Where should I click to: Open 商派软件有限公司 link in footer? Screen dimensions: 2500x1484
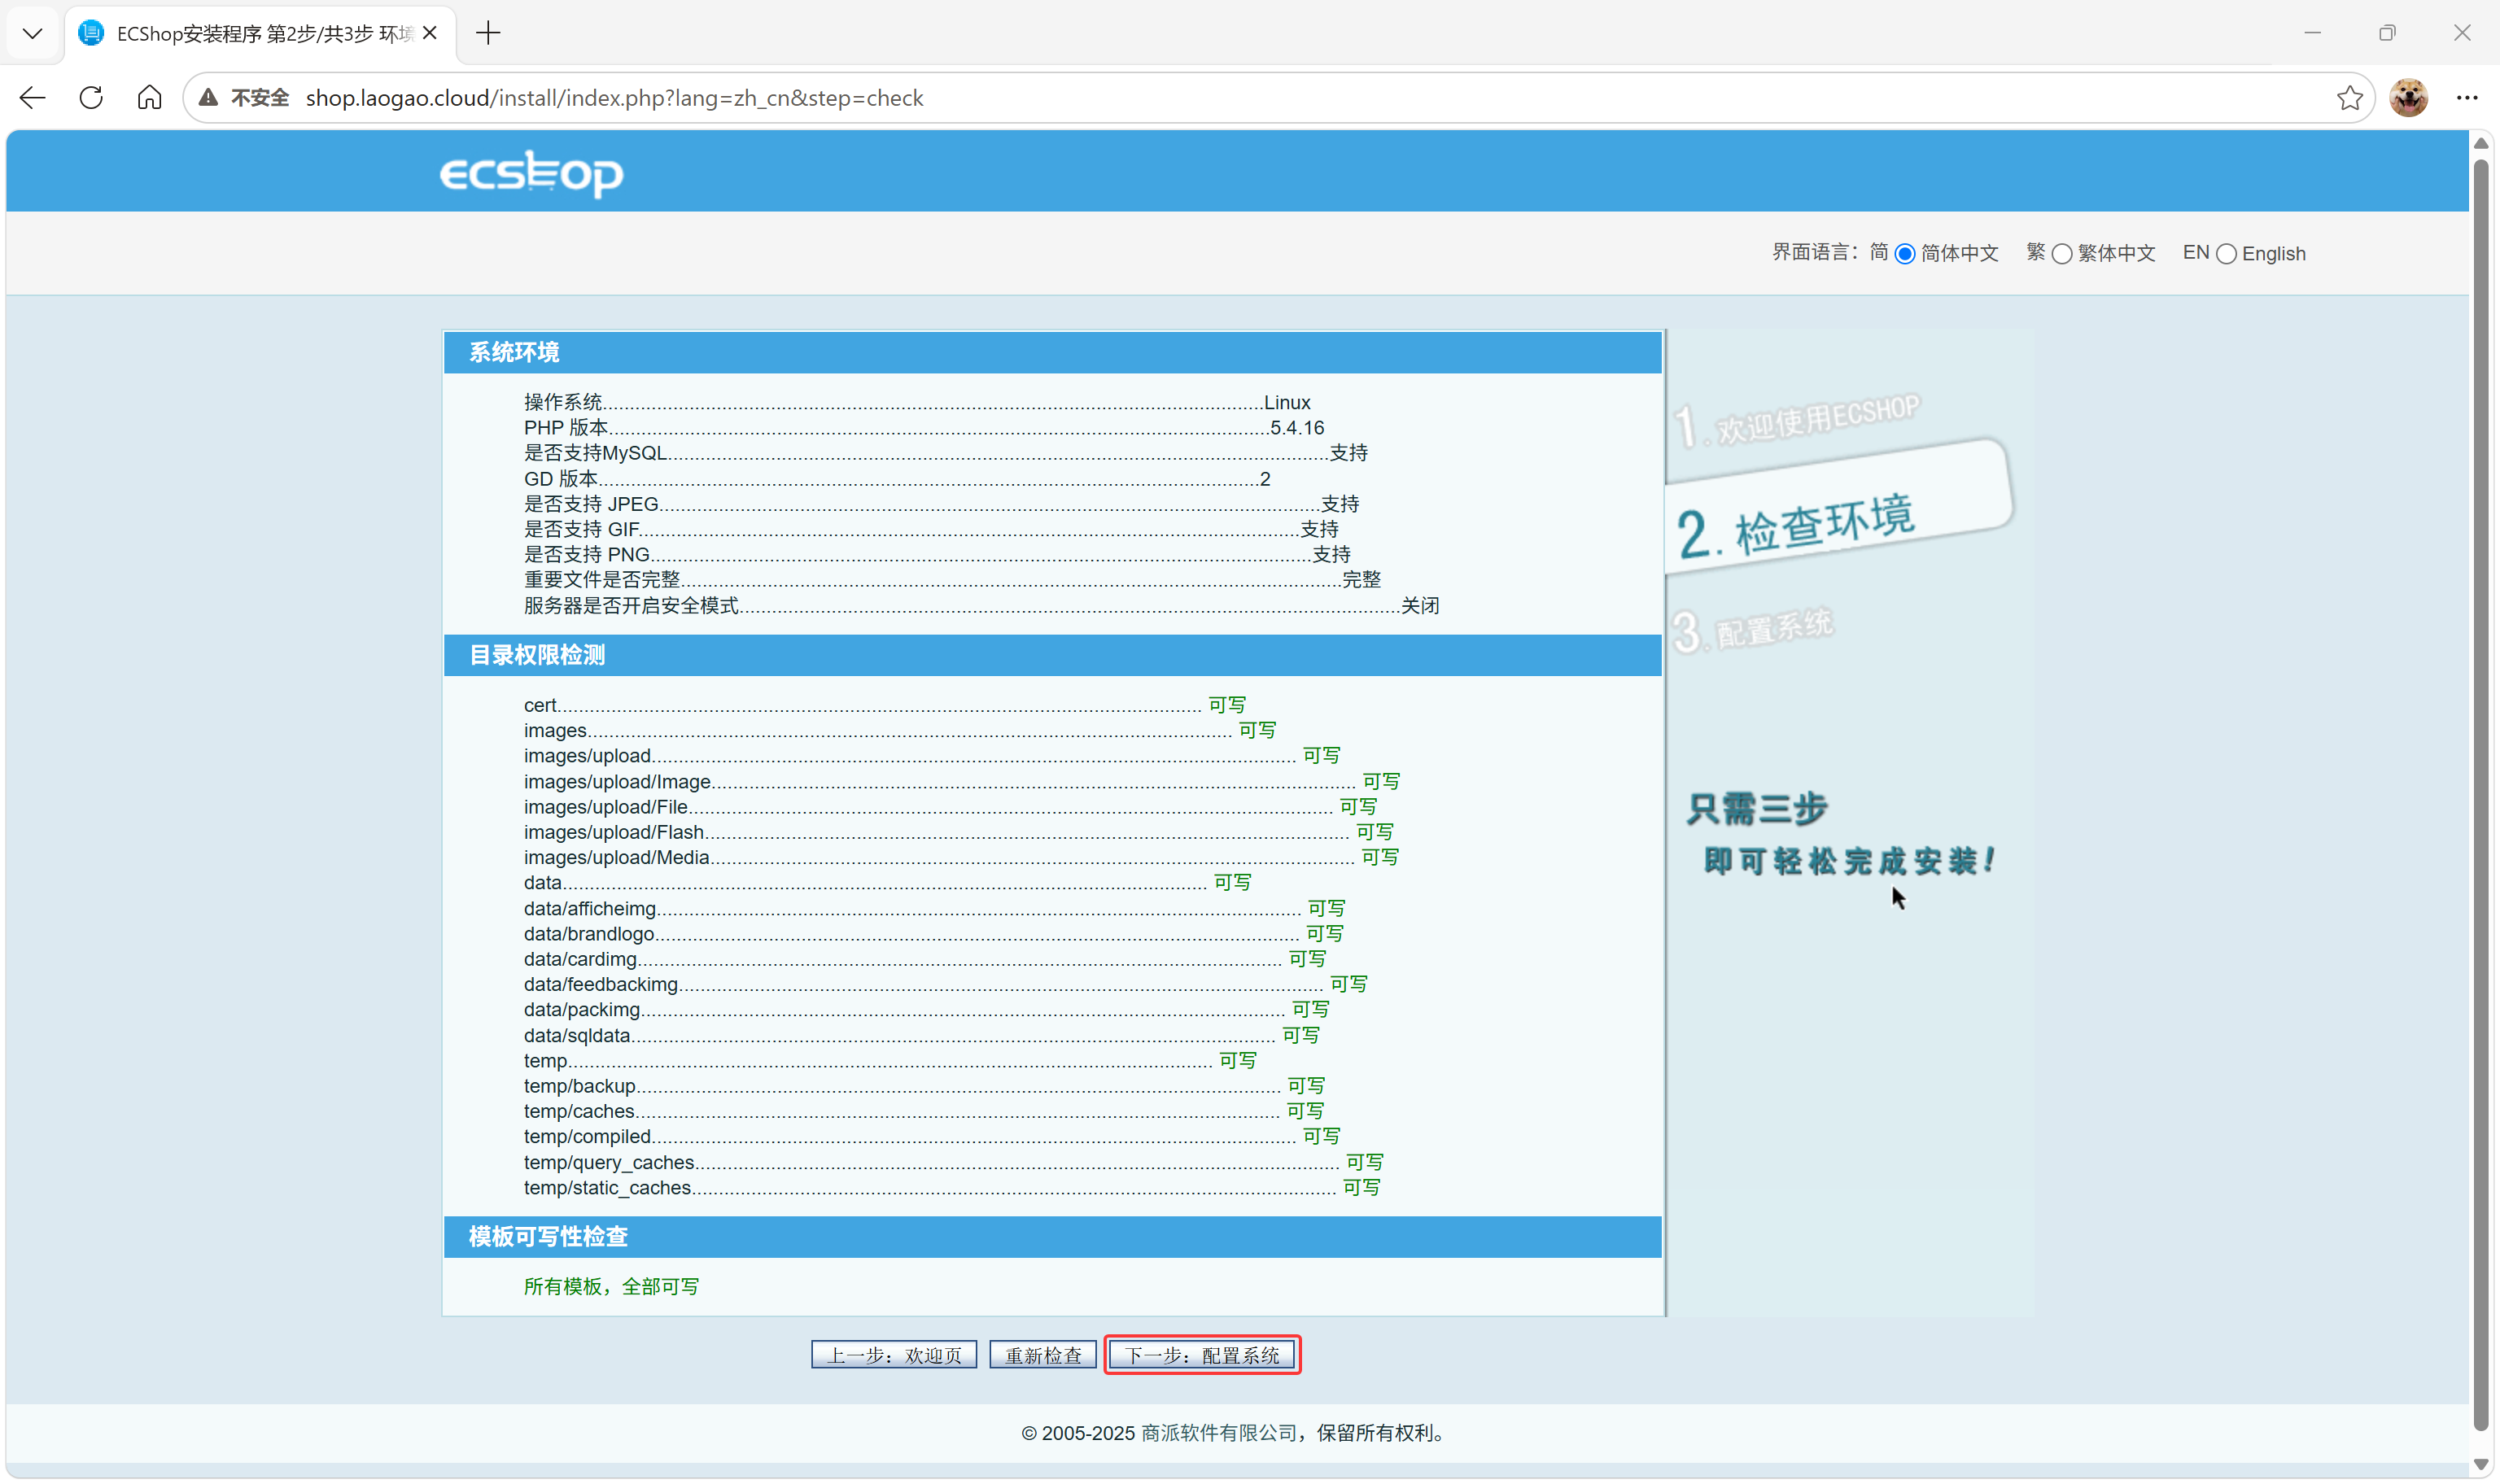[1219, 1433]
